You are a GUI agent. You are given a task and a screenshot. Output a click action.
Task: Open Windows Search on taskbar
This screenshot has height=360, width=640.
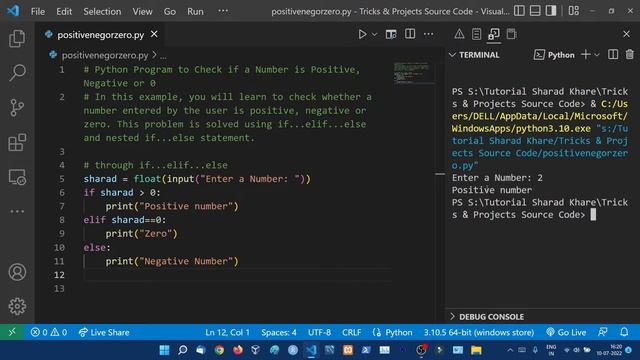[182, 350]
